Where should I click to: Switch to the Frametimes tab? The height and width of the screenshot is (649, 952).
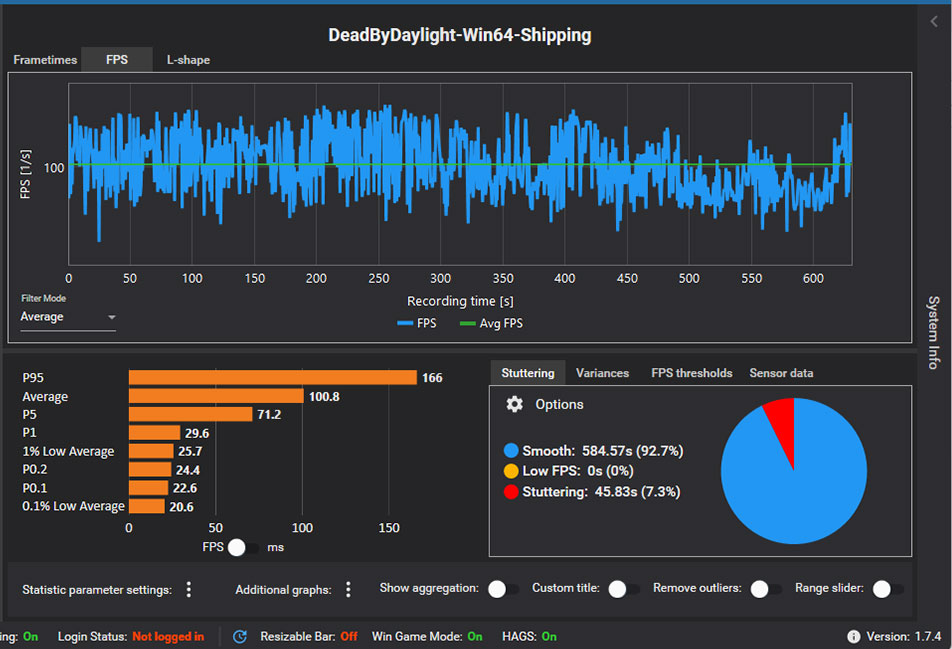tap(45, 60)
